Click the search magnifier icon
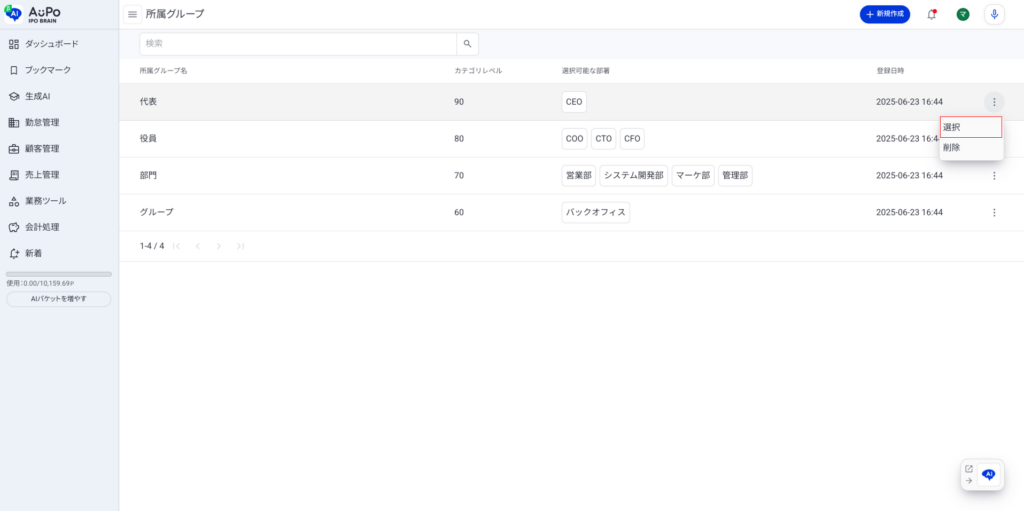 (467, 44)
